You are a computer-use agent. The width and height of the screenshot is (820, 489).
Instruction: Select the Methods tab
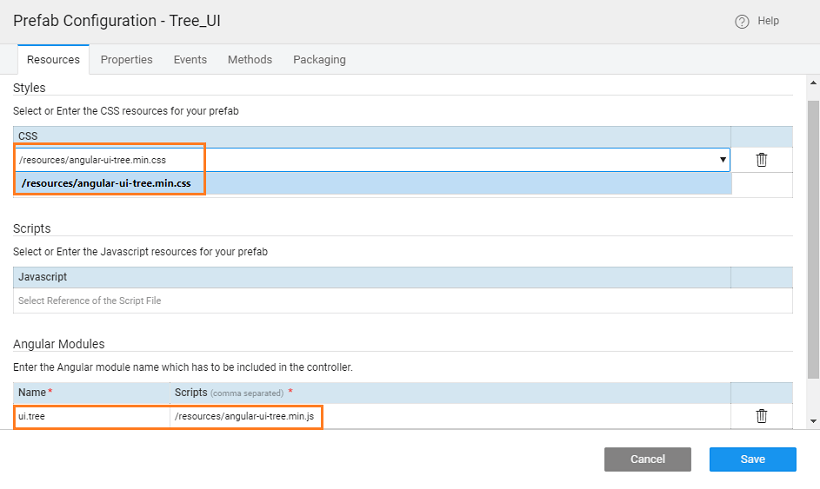tap(250, 60)
